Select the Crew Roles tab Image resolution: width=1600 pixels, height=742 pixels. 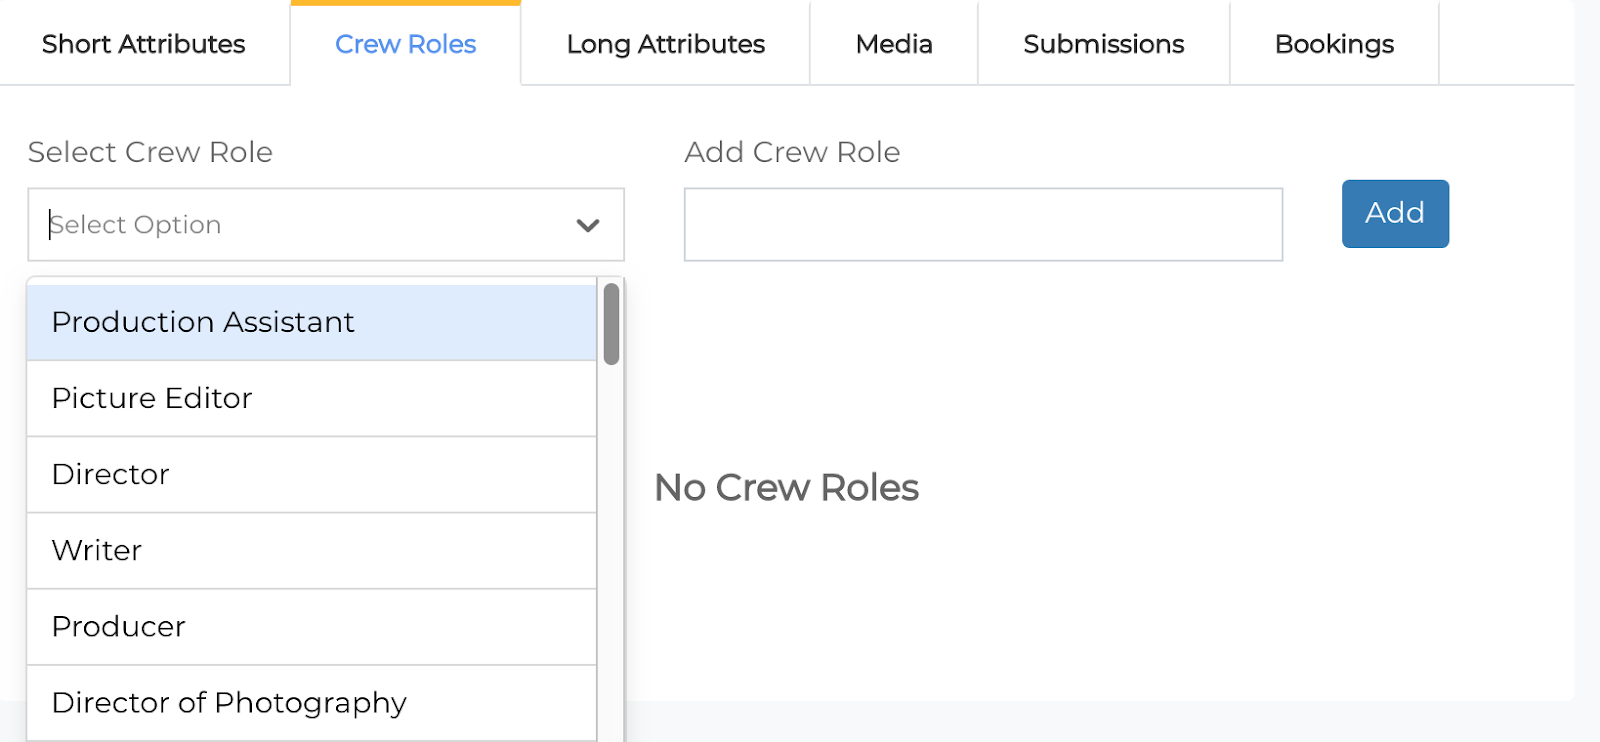click(405, 44)
